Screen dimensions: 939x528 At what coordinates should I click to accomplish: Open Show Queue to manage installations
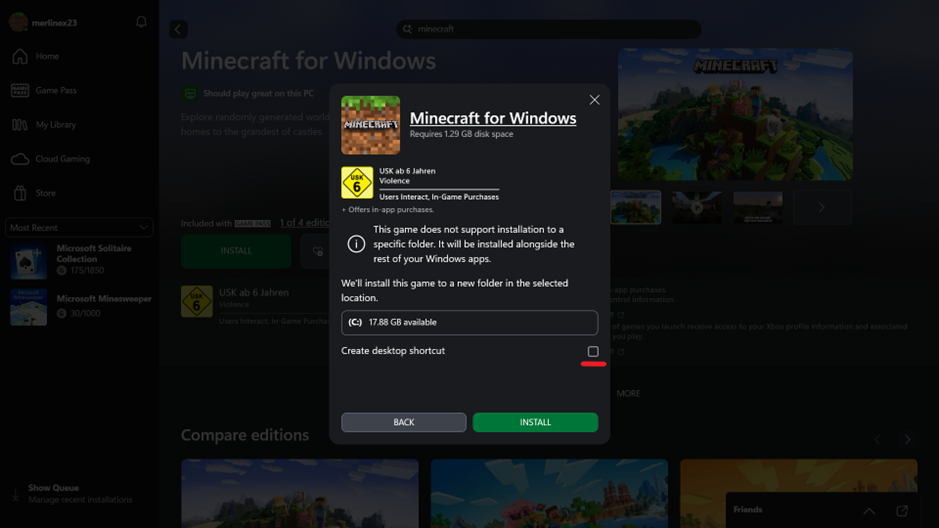click(x=79, y=493)
